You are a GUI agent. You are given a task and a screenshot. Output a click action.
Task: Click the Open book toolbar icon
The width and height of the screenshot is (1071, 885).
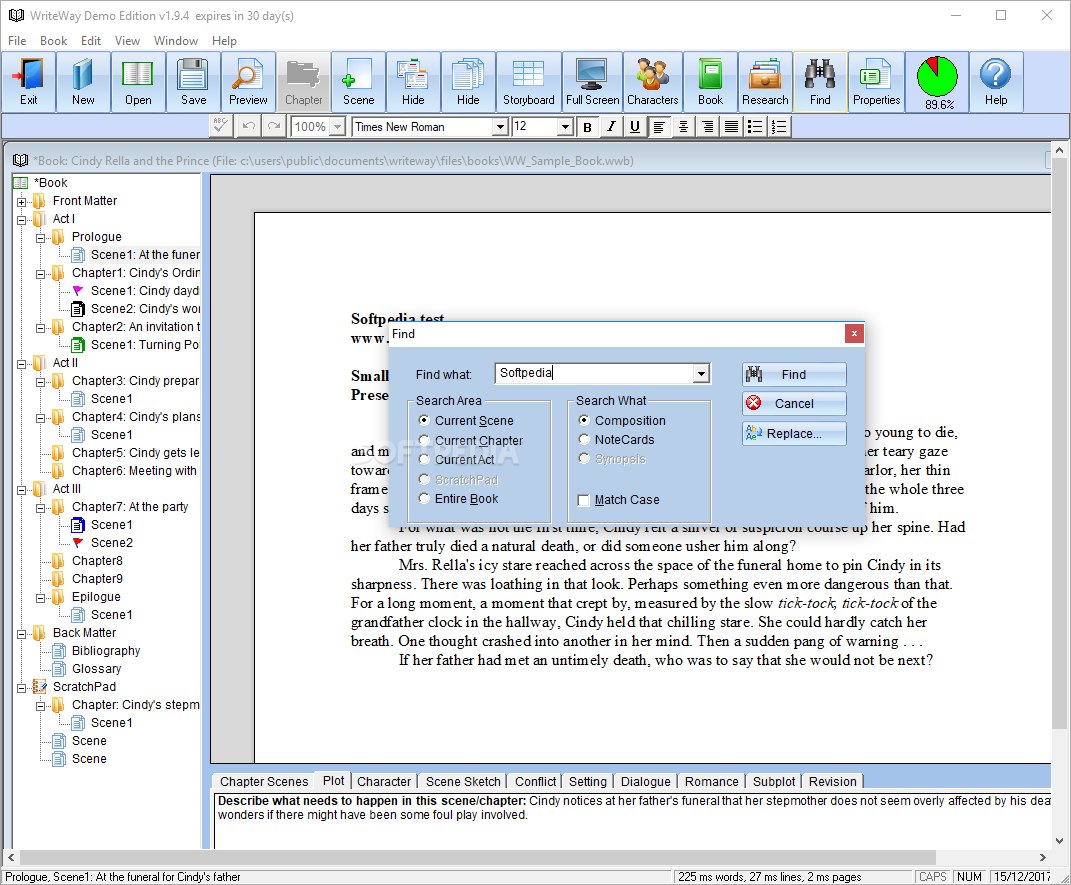point(138,82)
